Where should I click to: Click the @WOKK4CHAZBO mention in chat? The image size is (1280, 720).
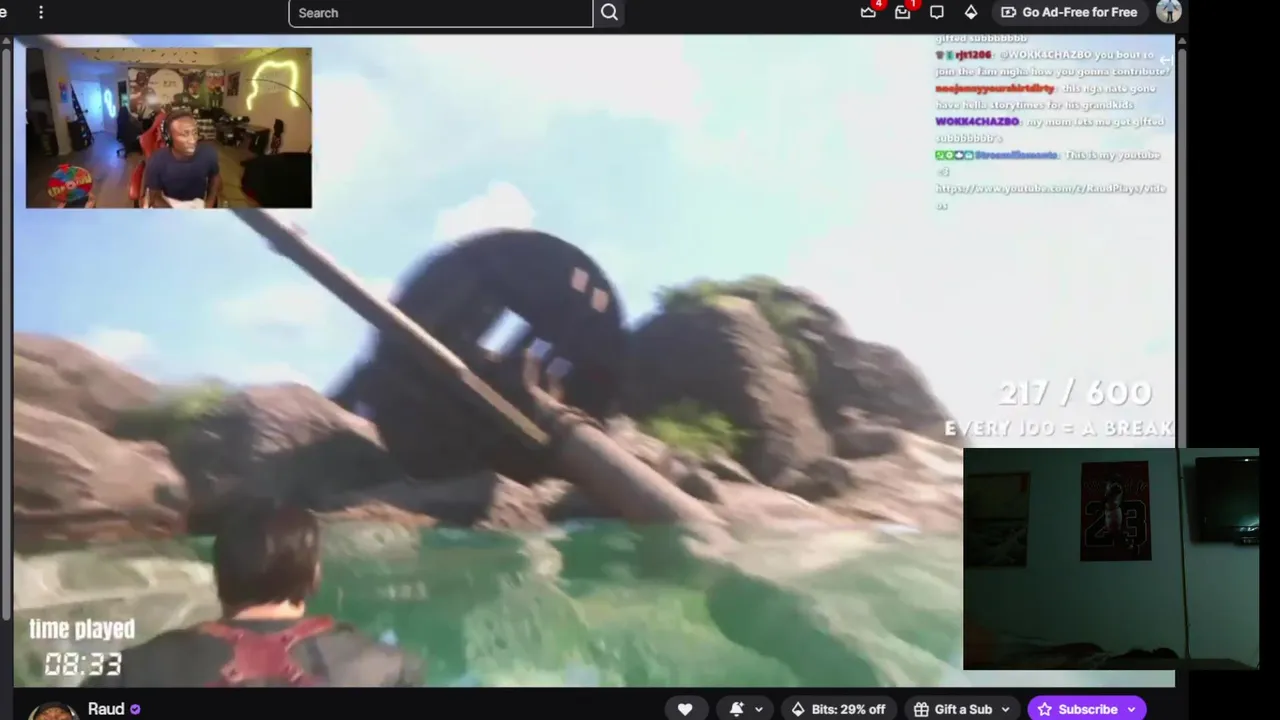1046,55
